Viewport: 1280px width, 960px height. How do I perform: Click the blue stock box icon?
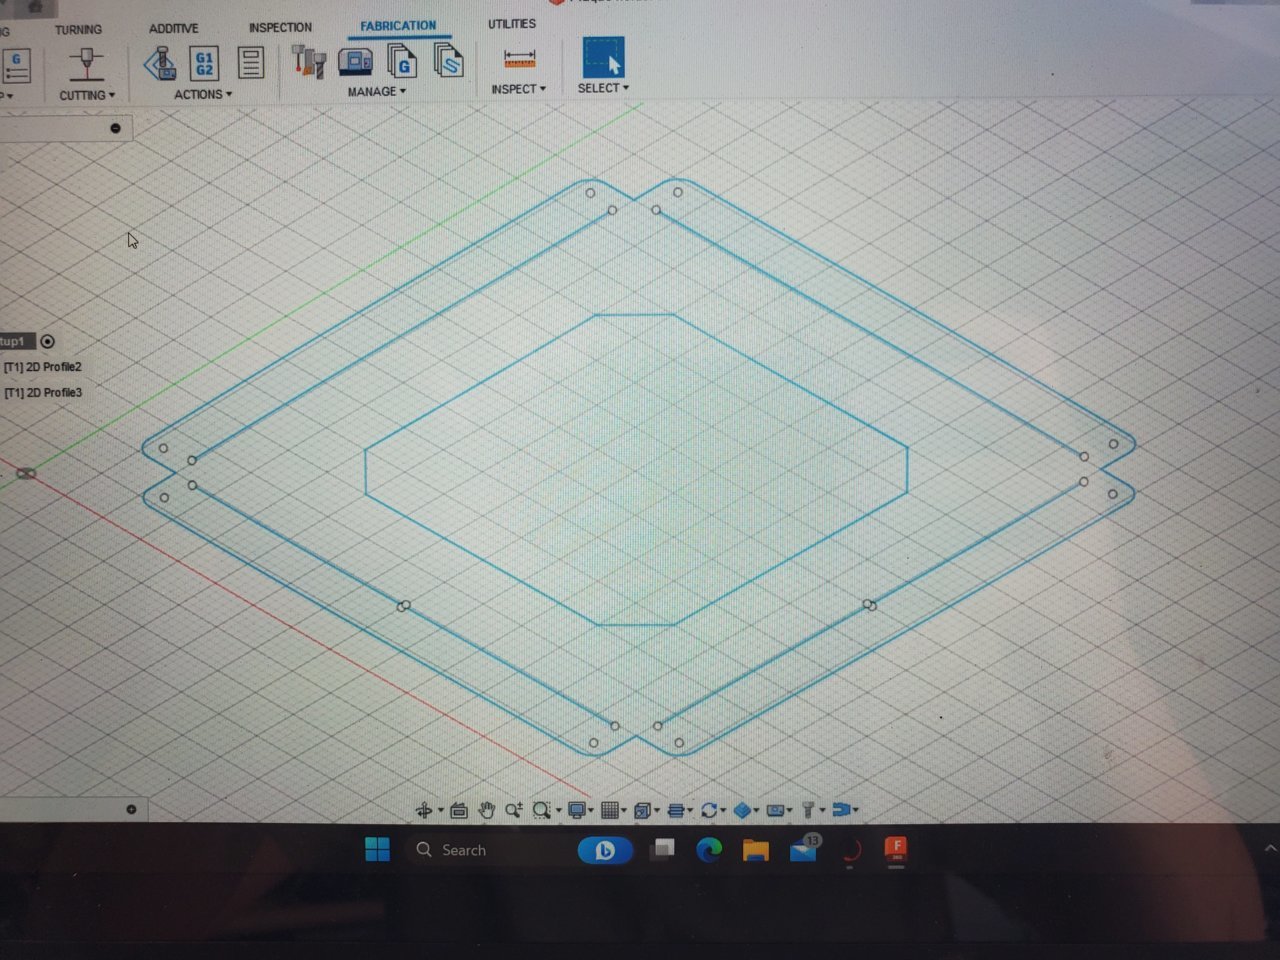[742, 810]
